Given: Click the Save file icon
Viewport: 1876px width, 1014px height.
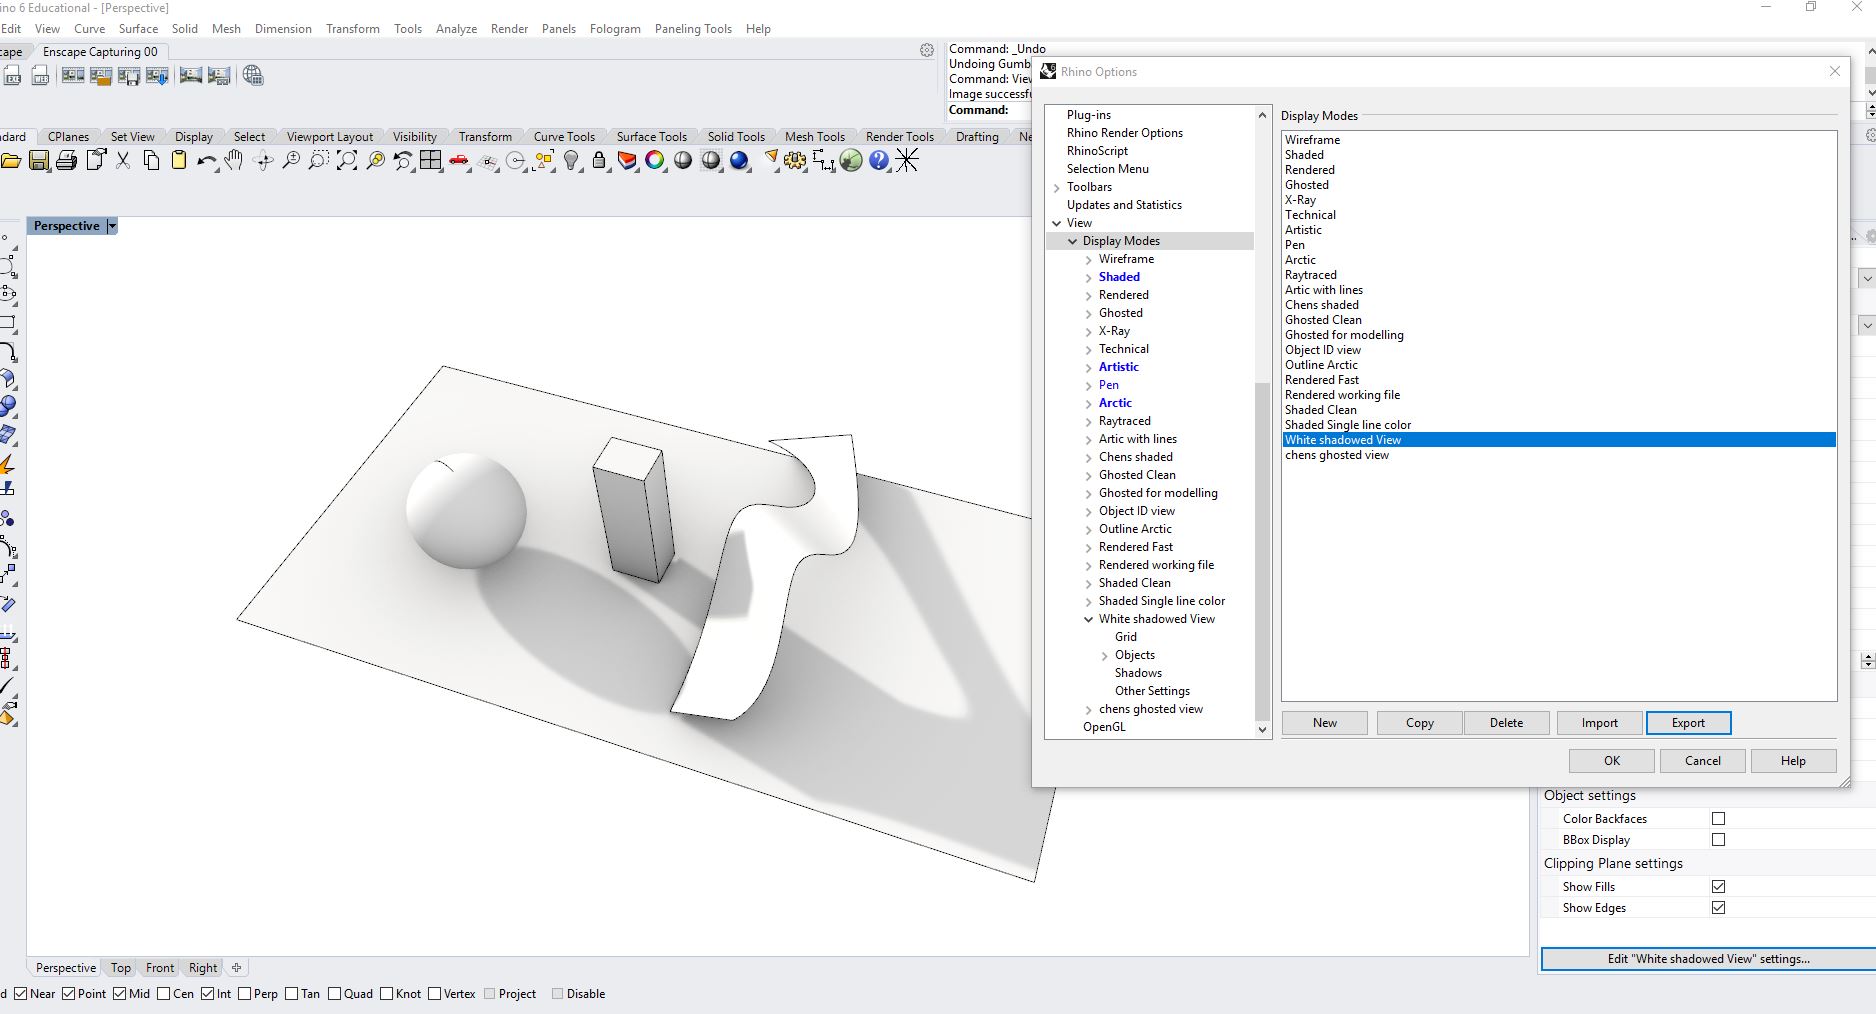Looking at the screenshot, I should pyautogui.click(x=39, y=161).
